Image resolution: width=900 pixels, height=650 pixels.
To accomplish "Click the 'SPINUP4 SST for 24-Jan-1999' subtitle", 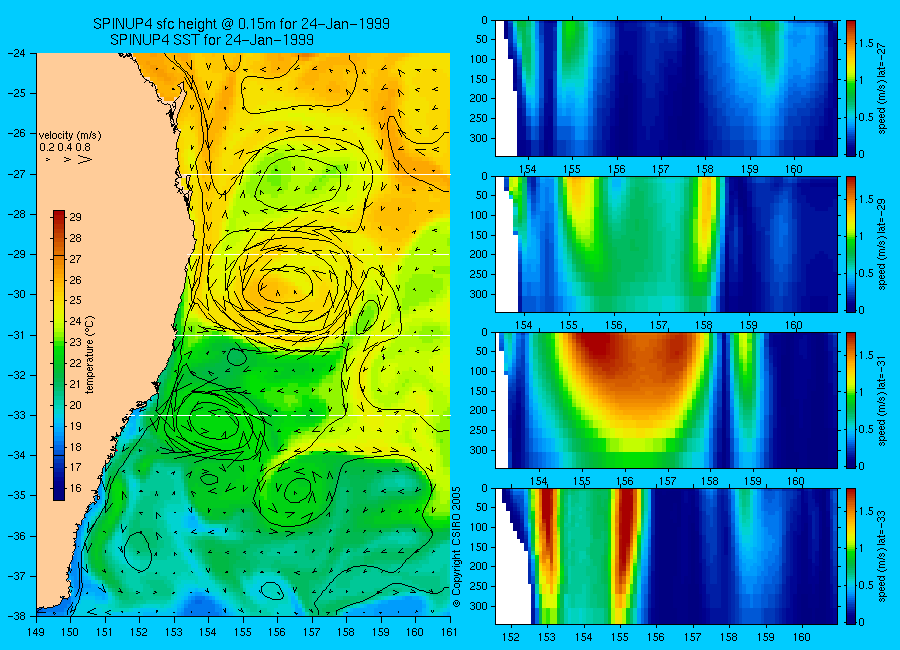I will [212, 40].
